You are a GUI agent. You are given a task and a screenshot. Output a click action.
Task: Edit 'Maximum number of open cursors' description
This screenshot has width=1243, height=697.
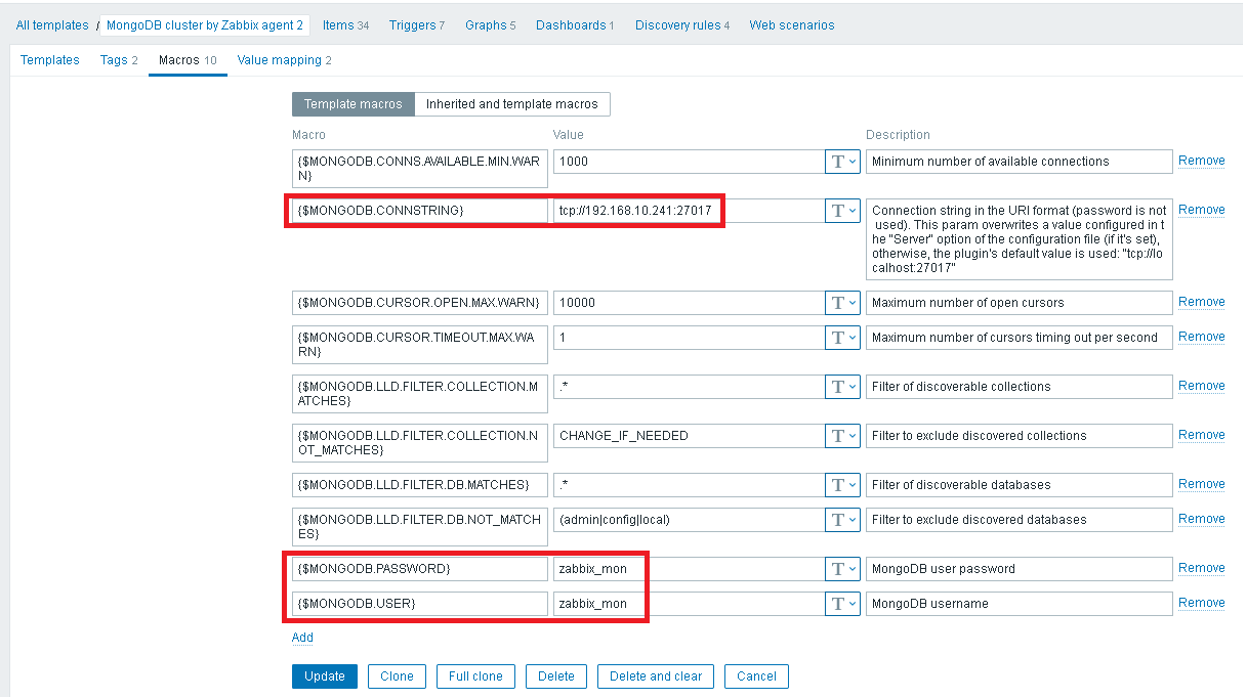[x=1019, y=302]
